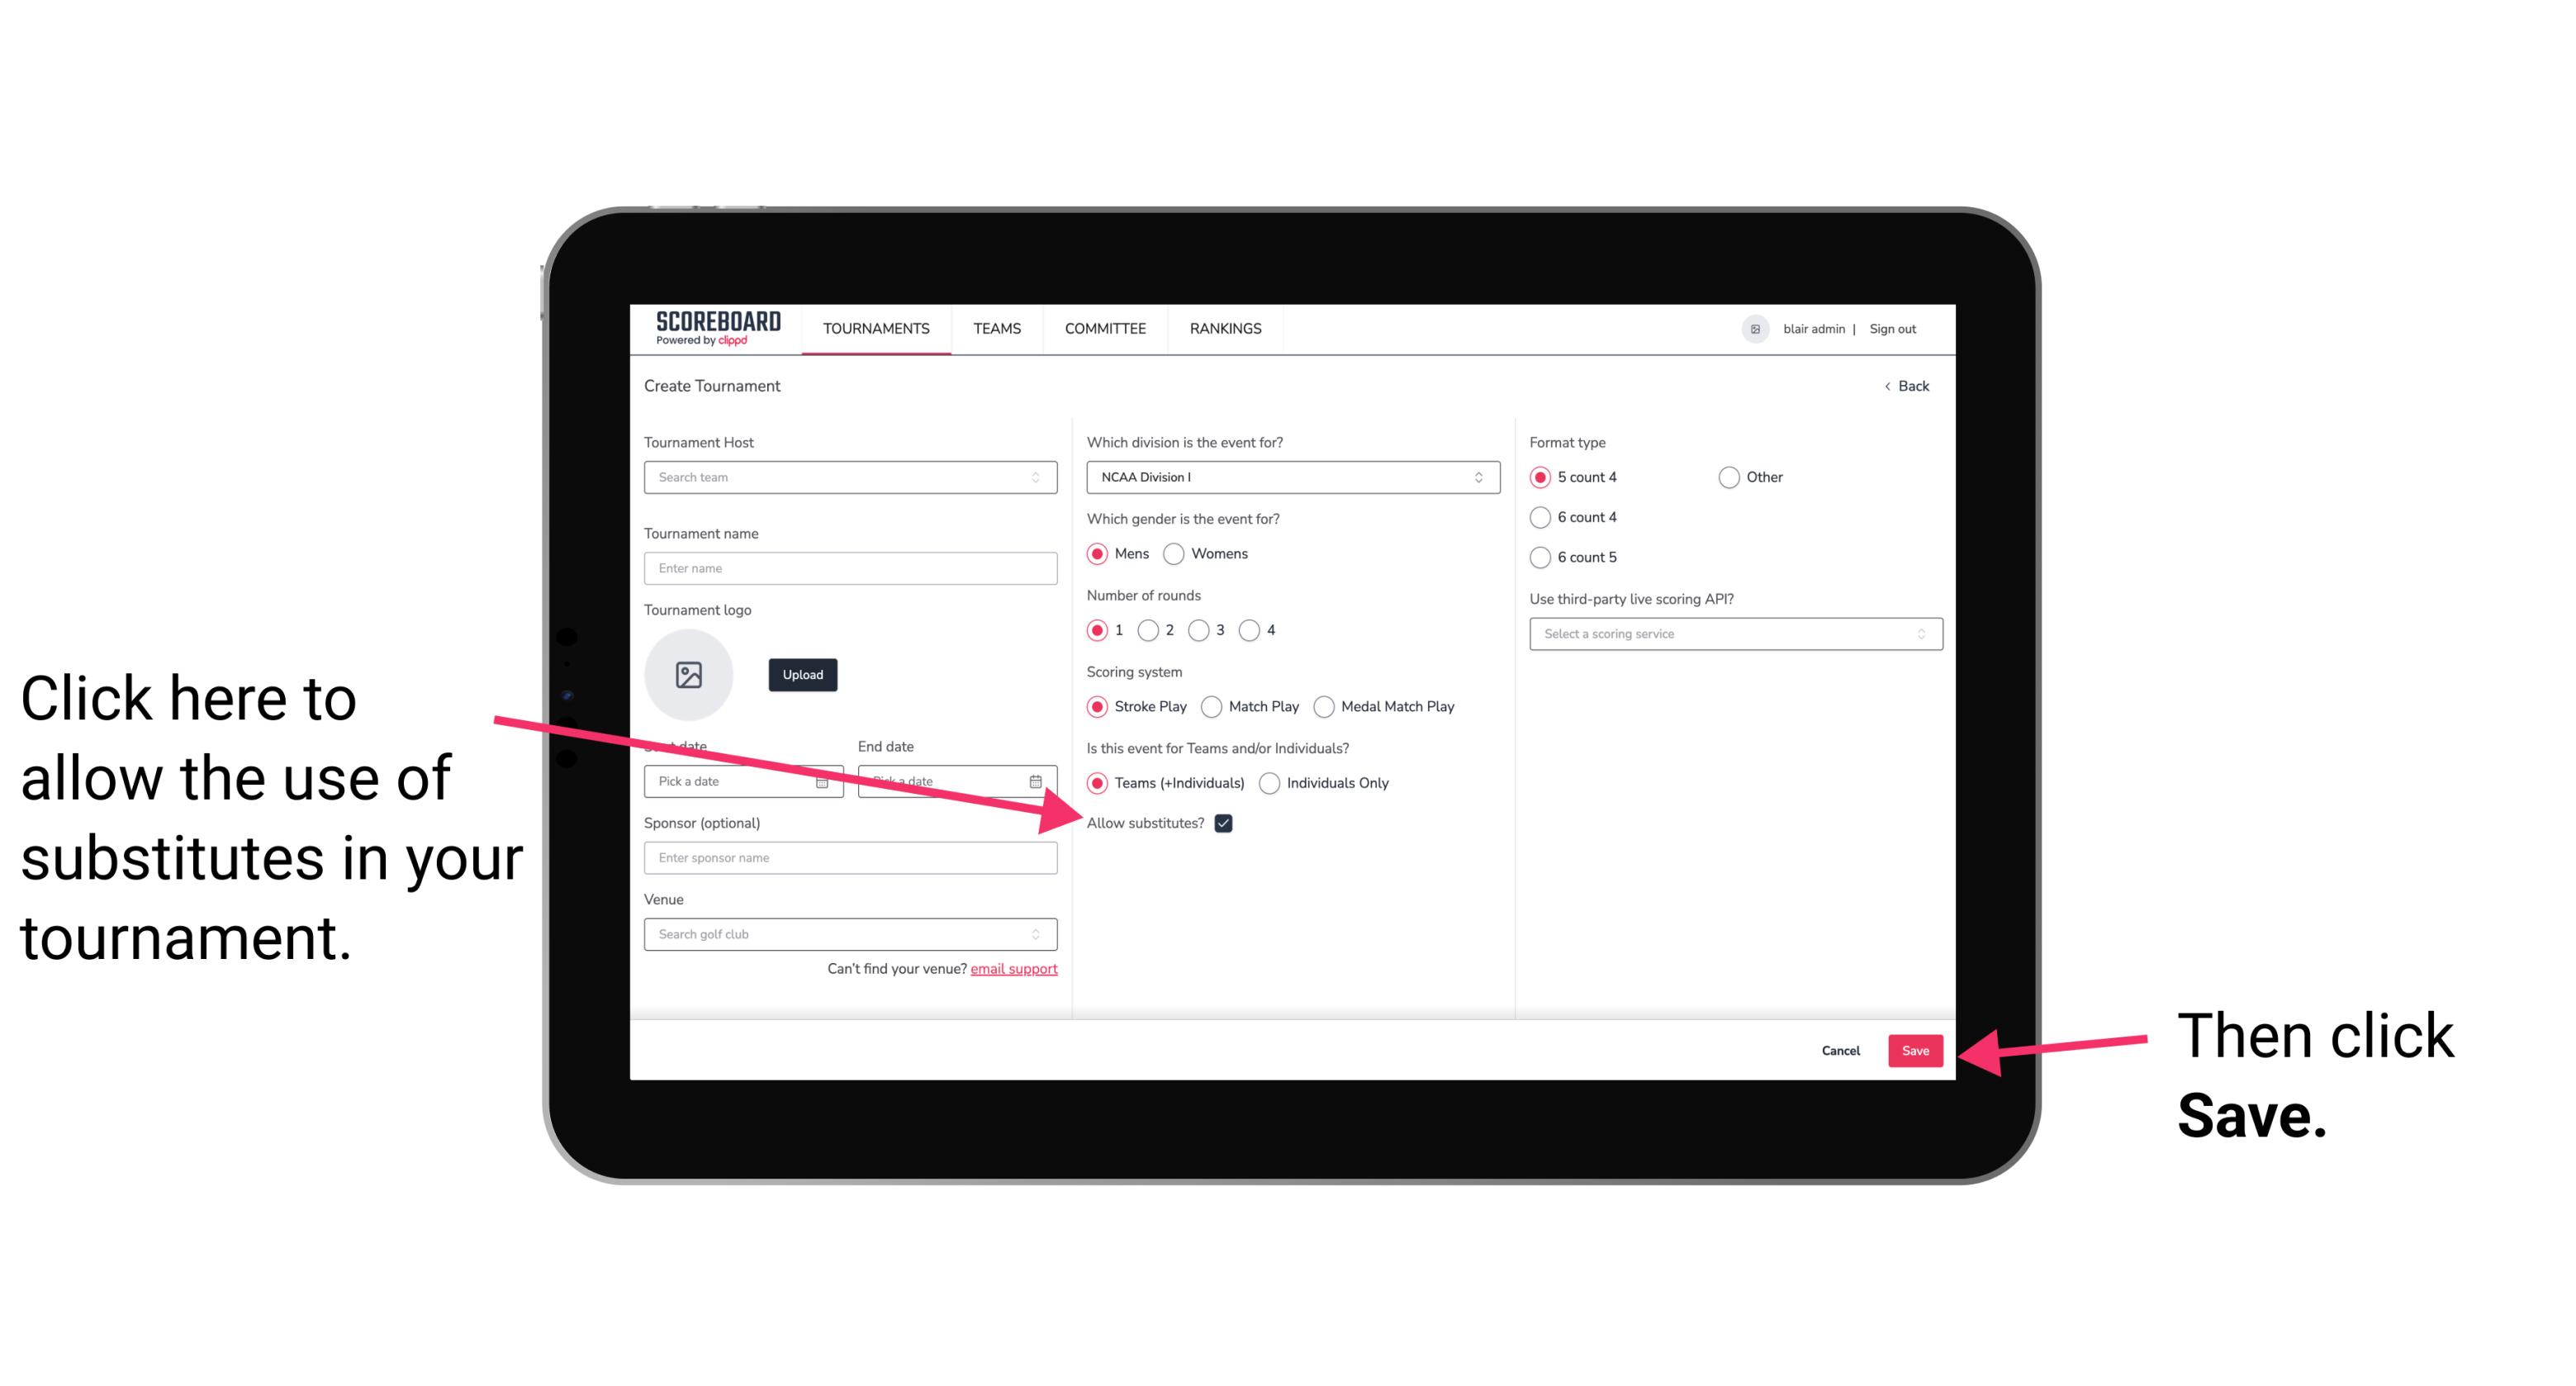
Task: Click the Save button
Action: pos(1916,1050)
